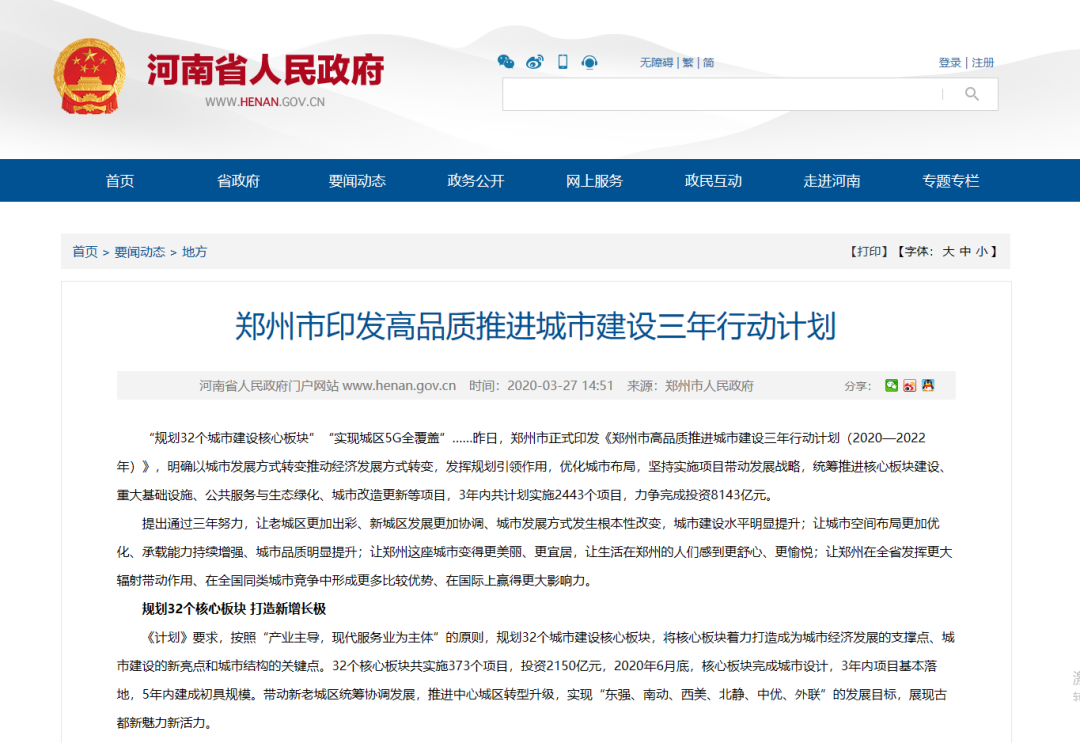The height and width of the screenshot is (743, 1080).
Task: Share the article via the green WeChat icon
Action: tap(890, 385)
